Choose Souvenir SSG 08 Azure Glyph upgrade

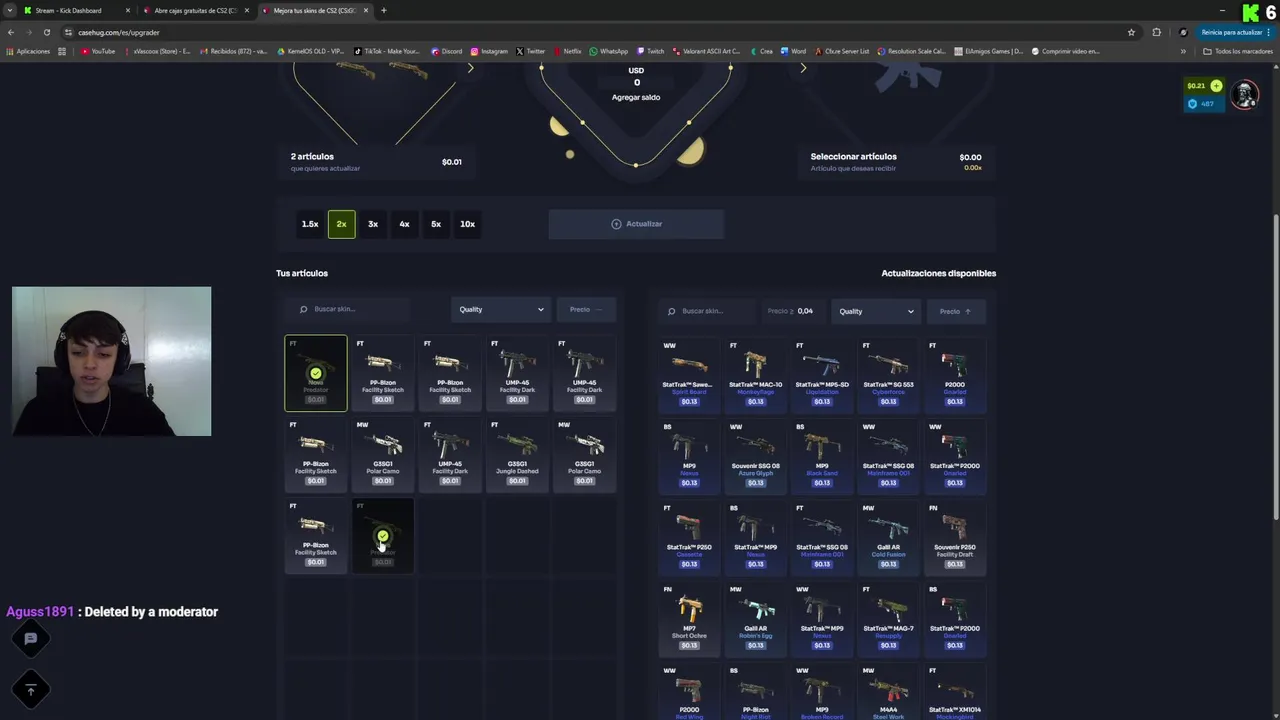755,456
